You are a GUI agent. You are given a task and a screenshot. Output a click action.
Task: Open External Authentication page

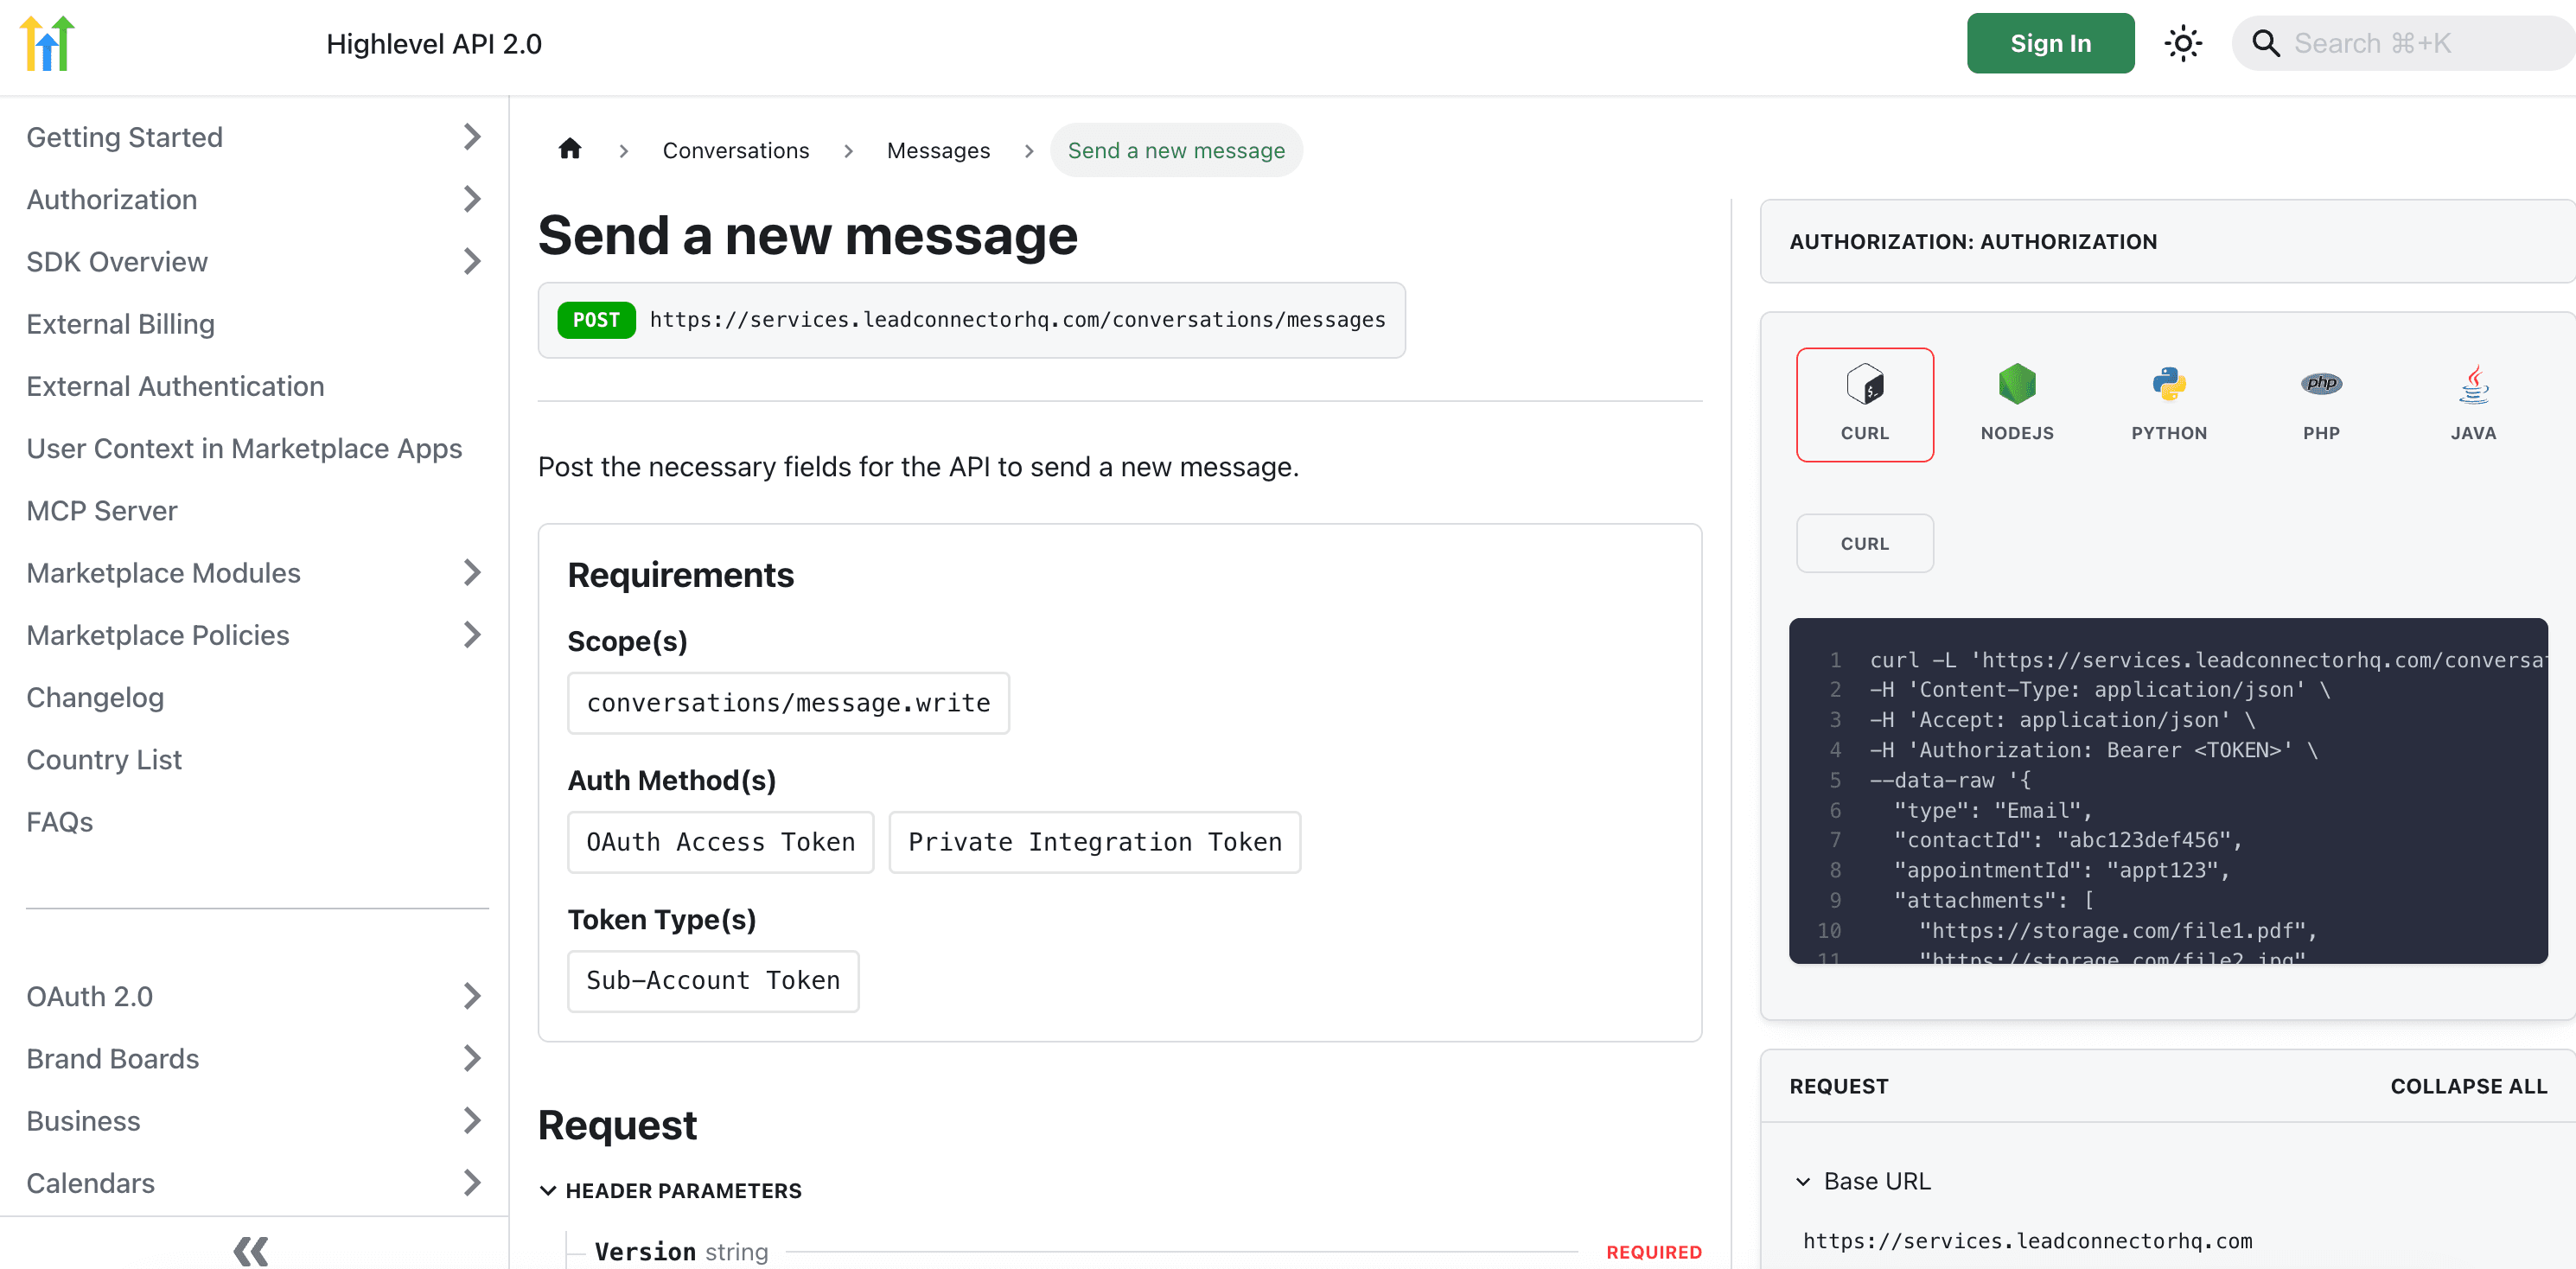click(x=175, y=386)
